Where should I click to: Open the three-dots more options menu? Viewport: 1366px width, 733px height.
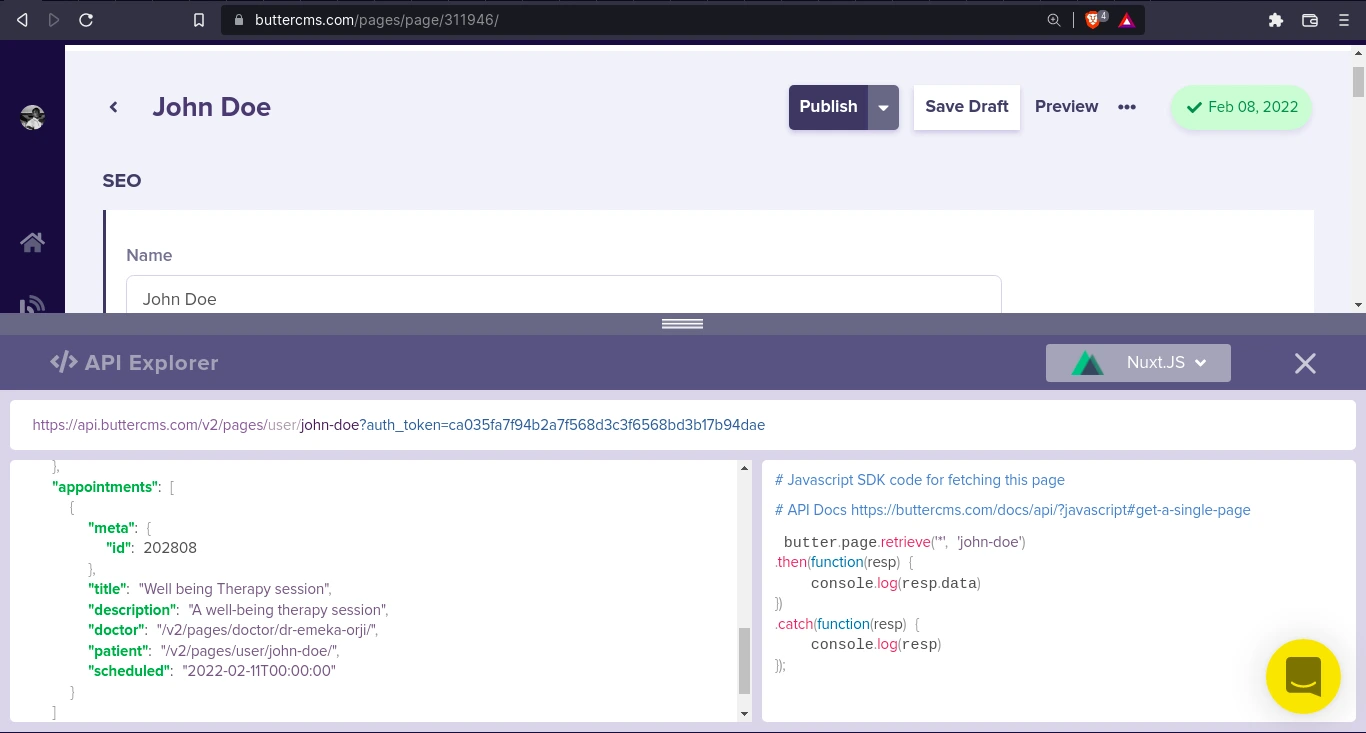click(x=1127, y=107)
